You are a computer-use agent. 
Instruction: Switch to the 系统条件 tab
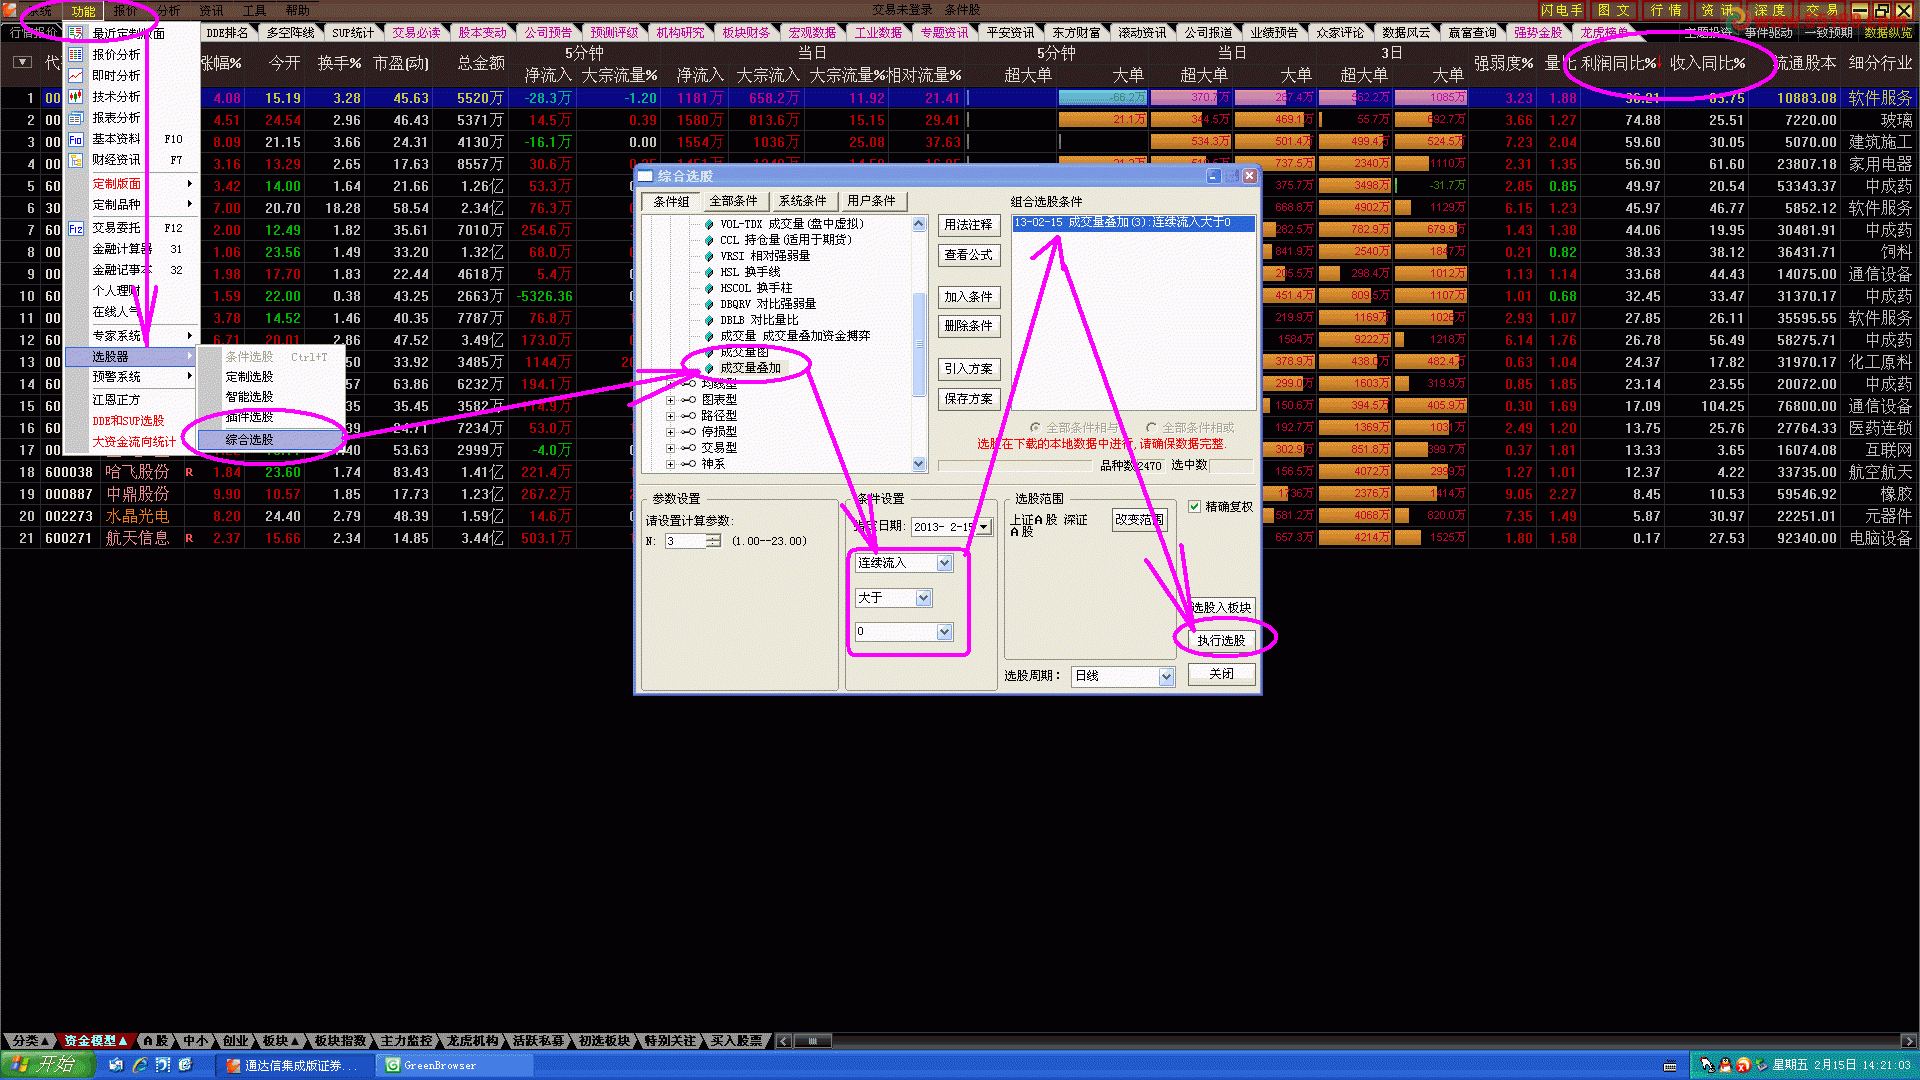click(802, 201)
